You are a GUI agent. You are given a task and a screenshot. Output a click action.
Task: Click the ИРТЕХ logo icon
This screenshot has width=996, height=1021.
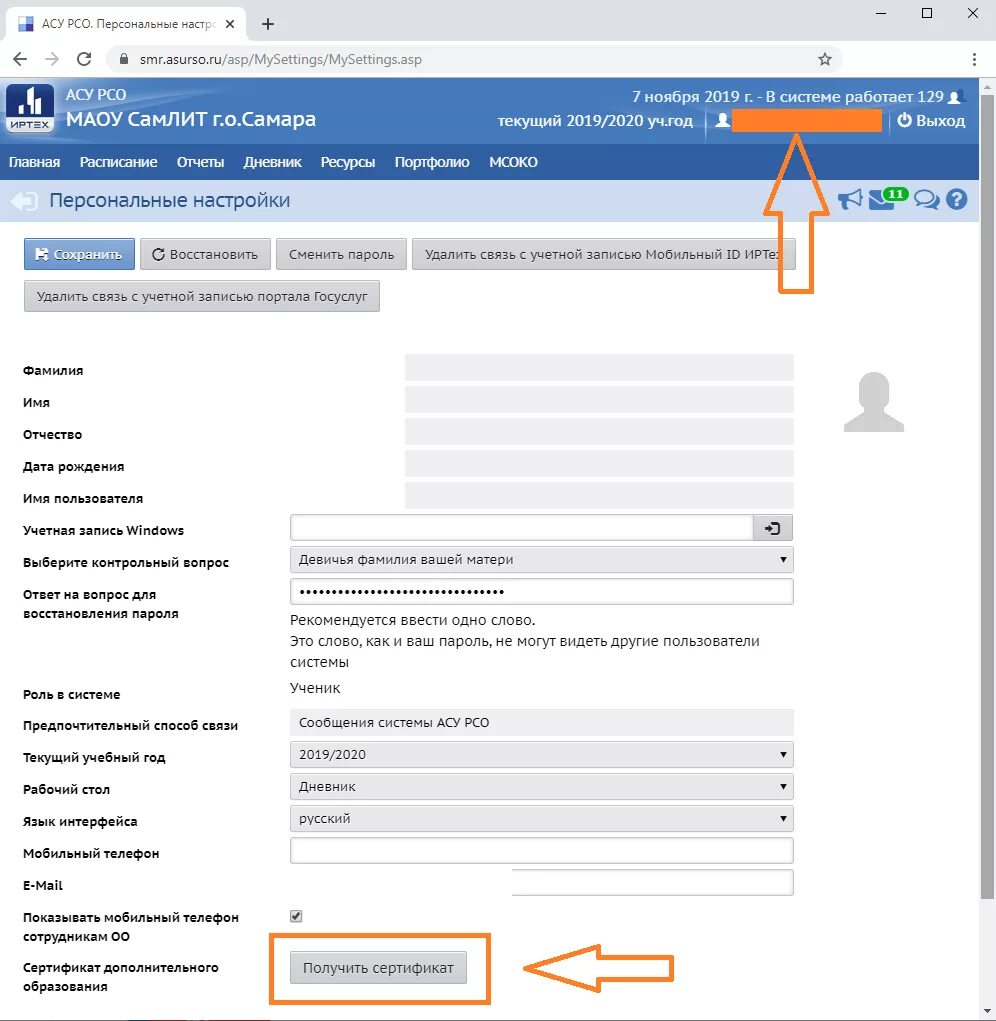click(30, 108)
